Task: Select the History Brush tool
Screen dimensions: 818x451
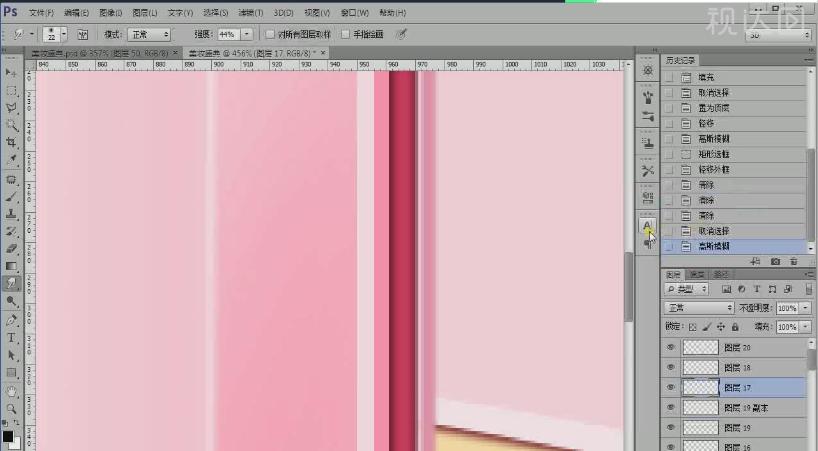Action: [x=11, y=231]
